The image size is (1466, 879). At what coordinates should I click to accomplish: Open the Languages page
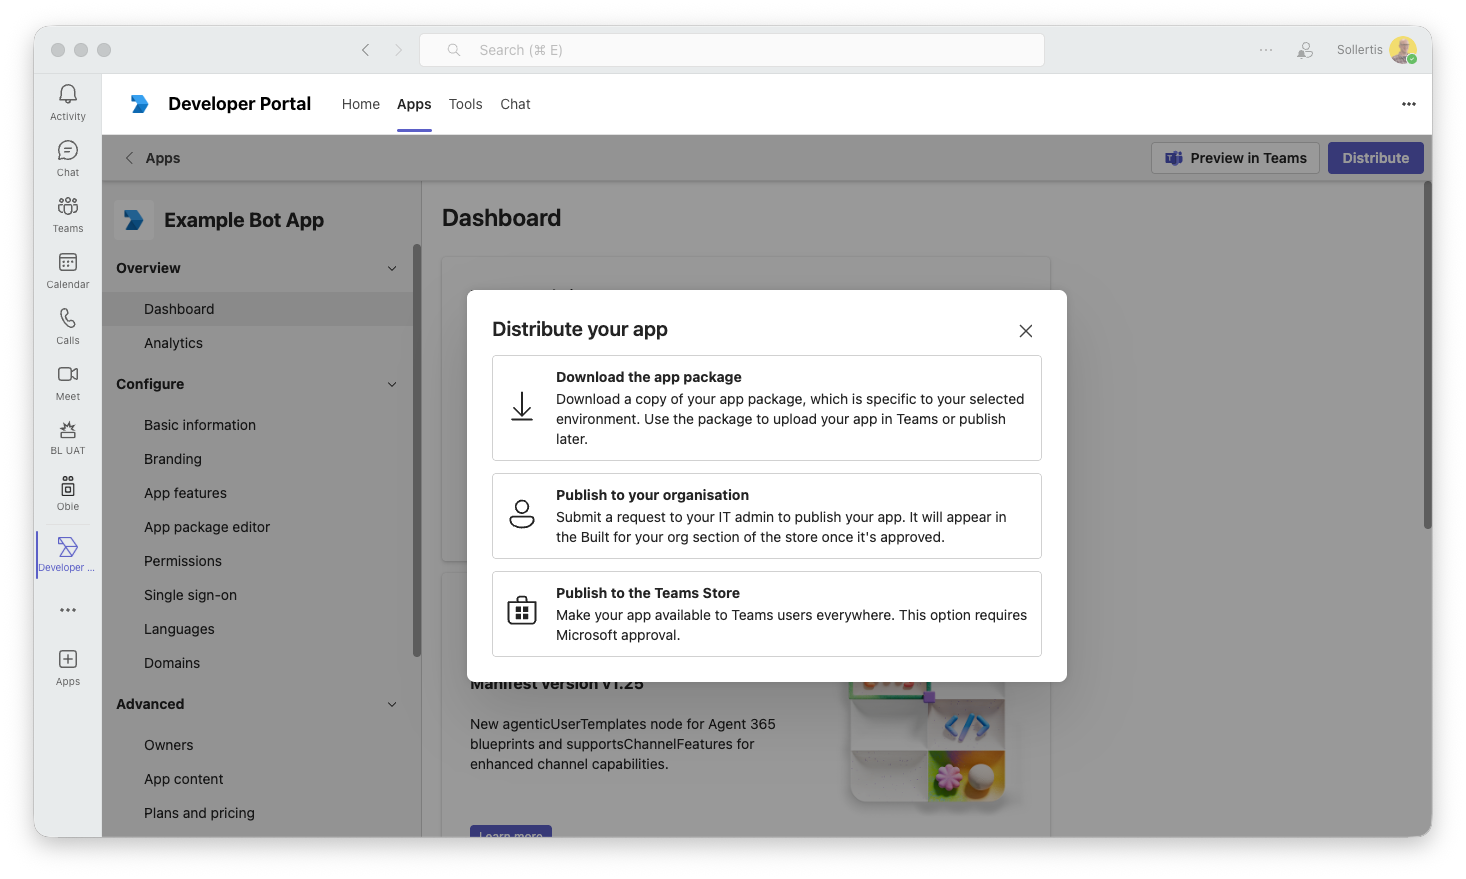[x=258, y=629]
